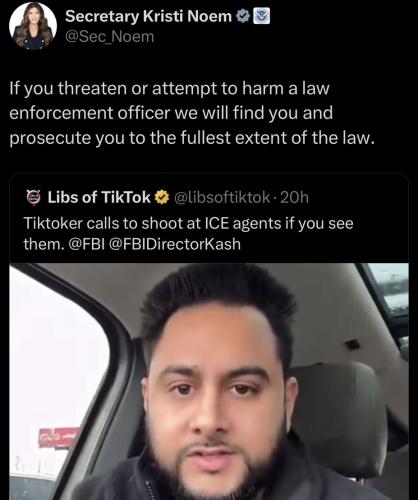Click the car sunroof area in the video
Viewport: 418px width, 500px height.
pos(388,291)
